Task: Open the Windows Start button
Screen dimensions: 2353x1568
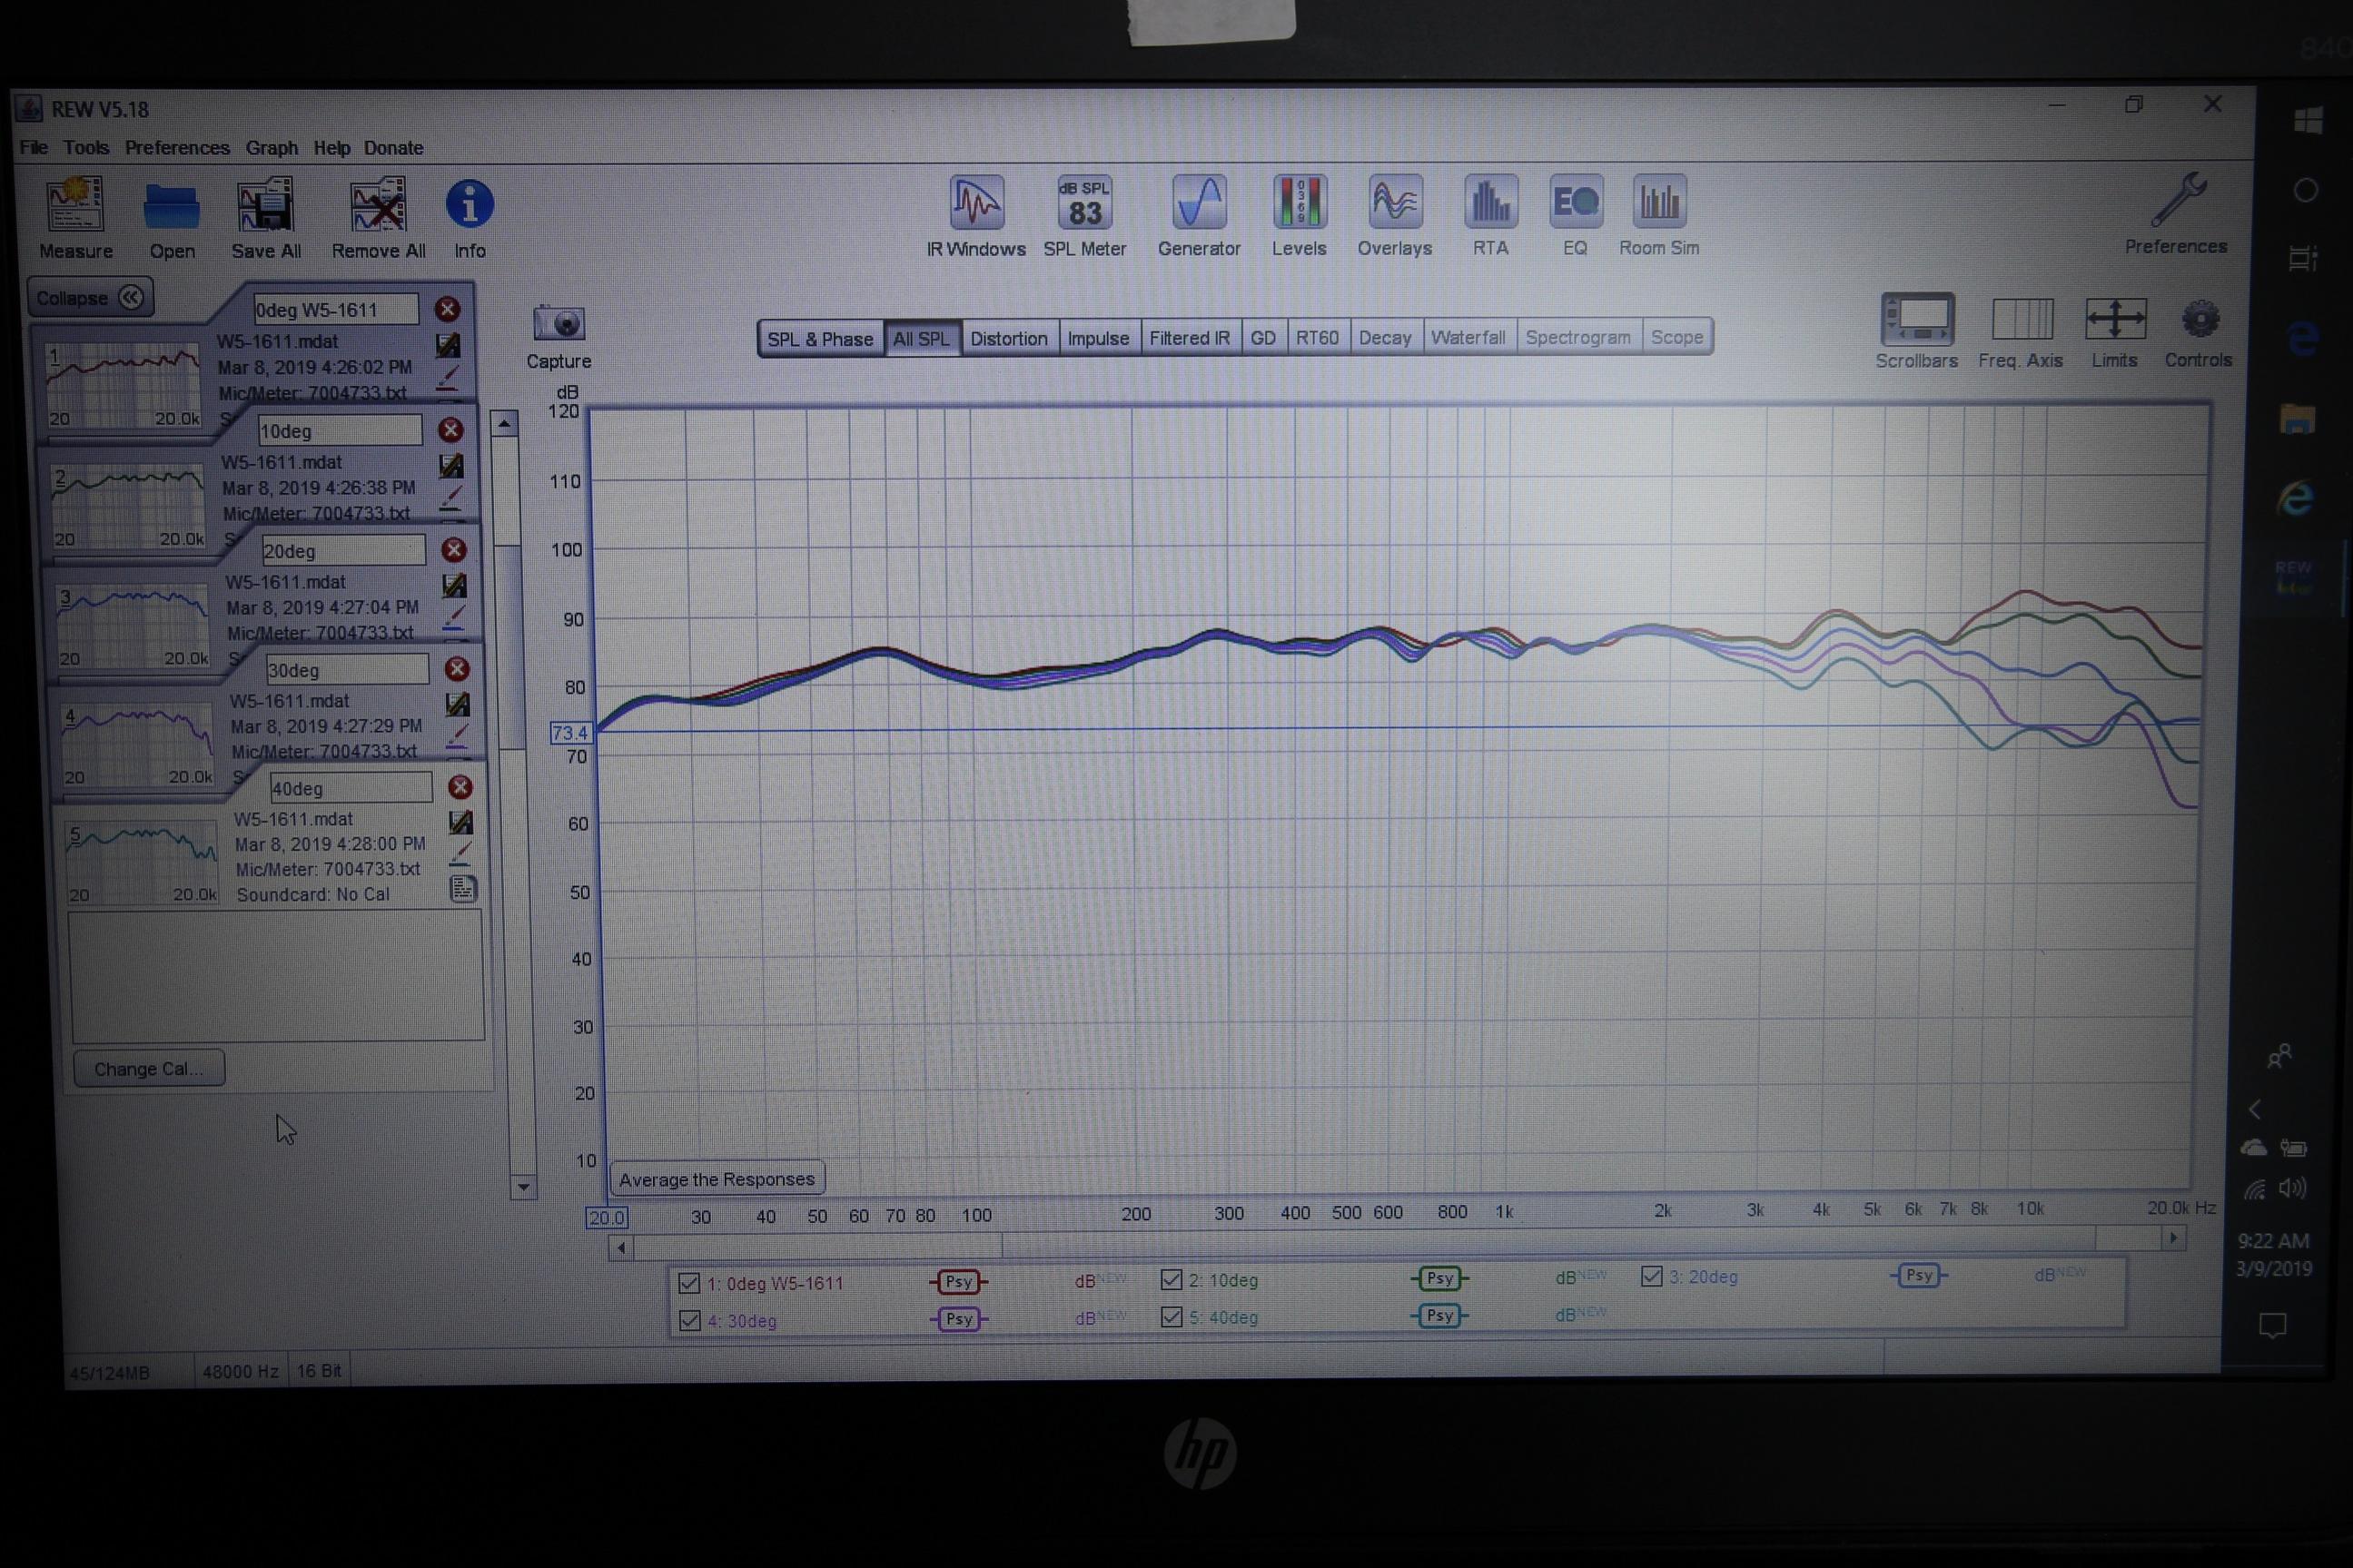Action: pos(2307,121)
